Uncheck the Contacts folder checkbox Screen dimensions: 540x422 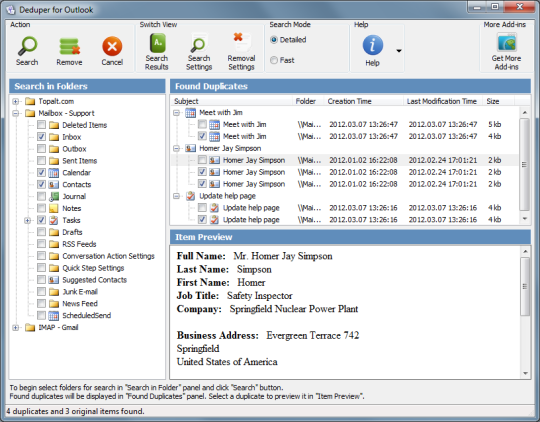[41, 184]
